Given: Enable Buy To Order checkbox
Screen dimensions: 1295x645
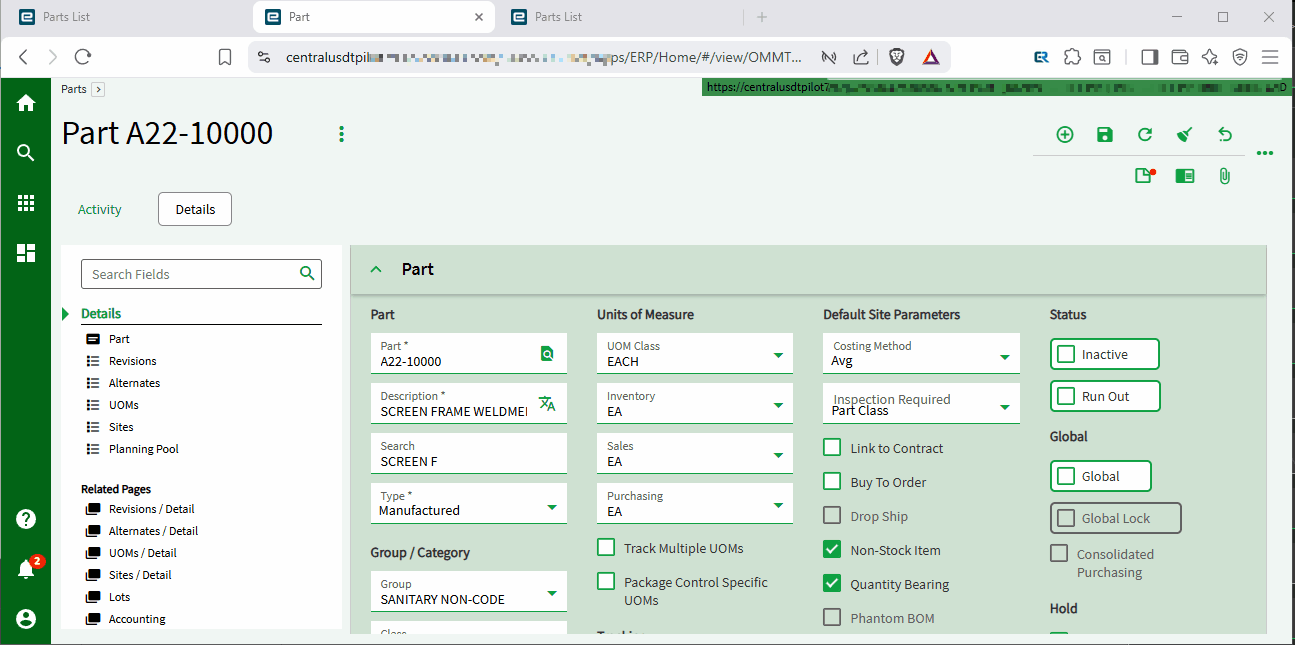Looking at the screenshot, I should tap(832, 481).
